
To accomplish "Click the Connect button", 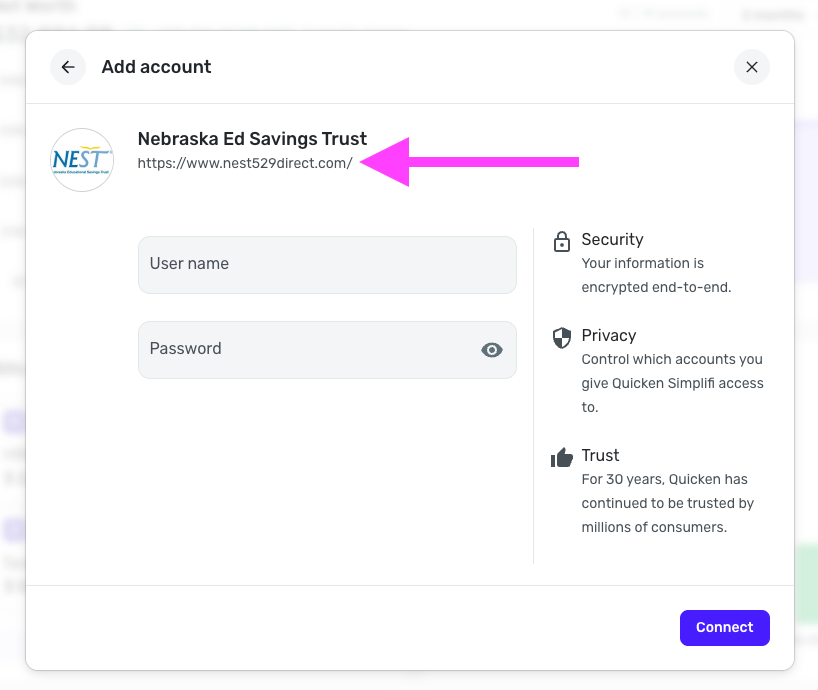I will click(x=724, y=627).
